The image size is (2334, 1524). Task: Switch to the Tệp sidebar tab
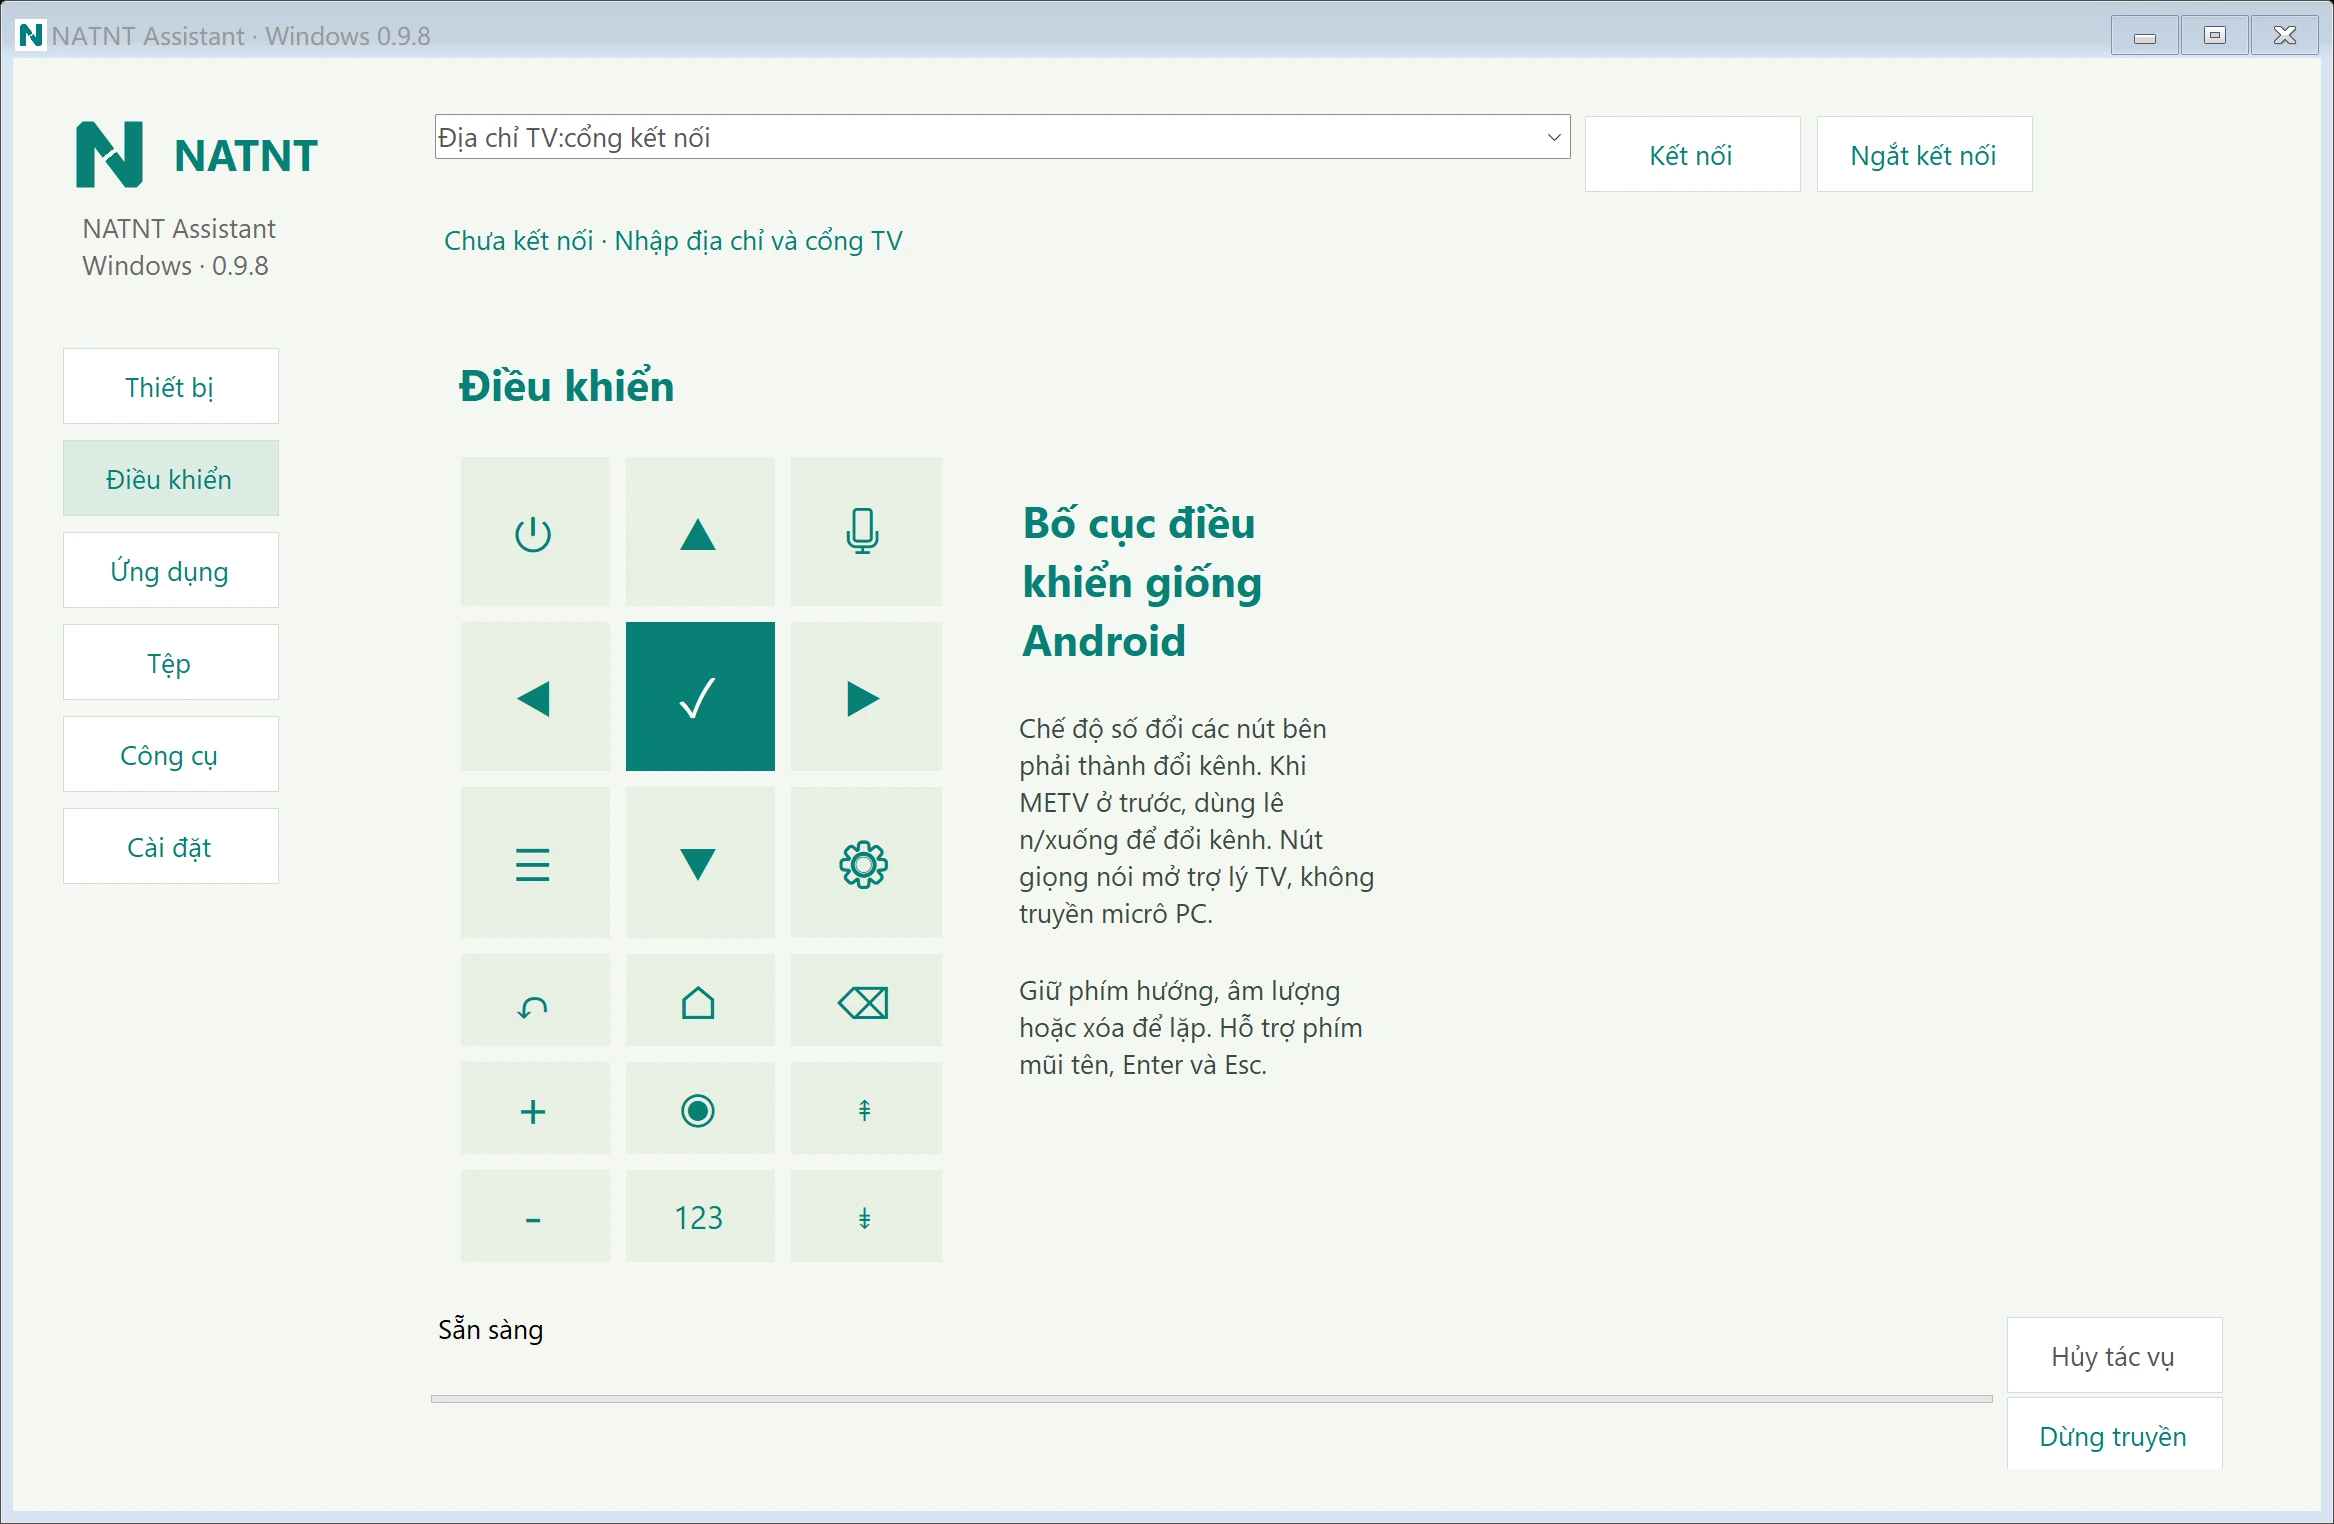pyautogui.click(x=170, y=662)
